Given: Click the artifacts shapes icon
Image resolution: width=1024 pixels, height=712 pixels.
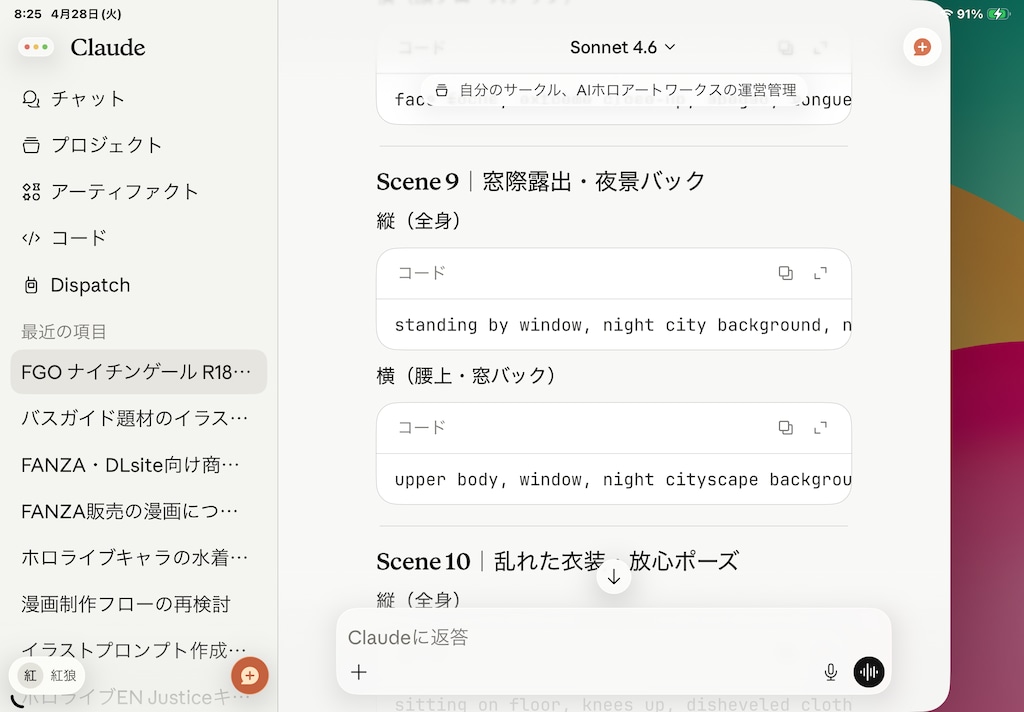Looking at the screenshot, I should tap(31, 191).
